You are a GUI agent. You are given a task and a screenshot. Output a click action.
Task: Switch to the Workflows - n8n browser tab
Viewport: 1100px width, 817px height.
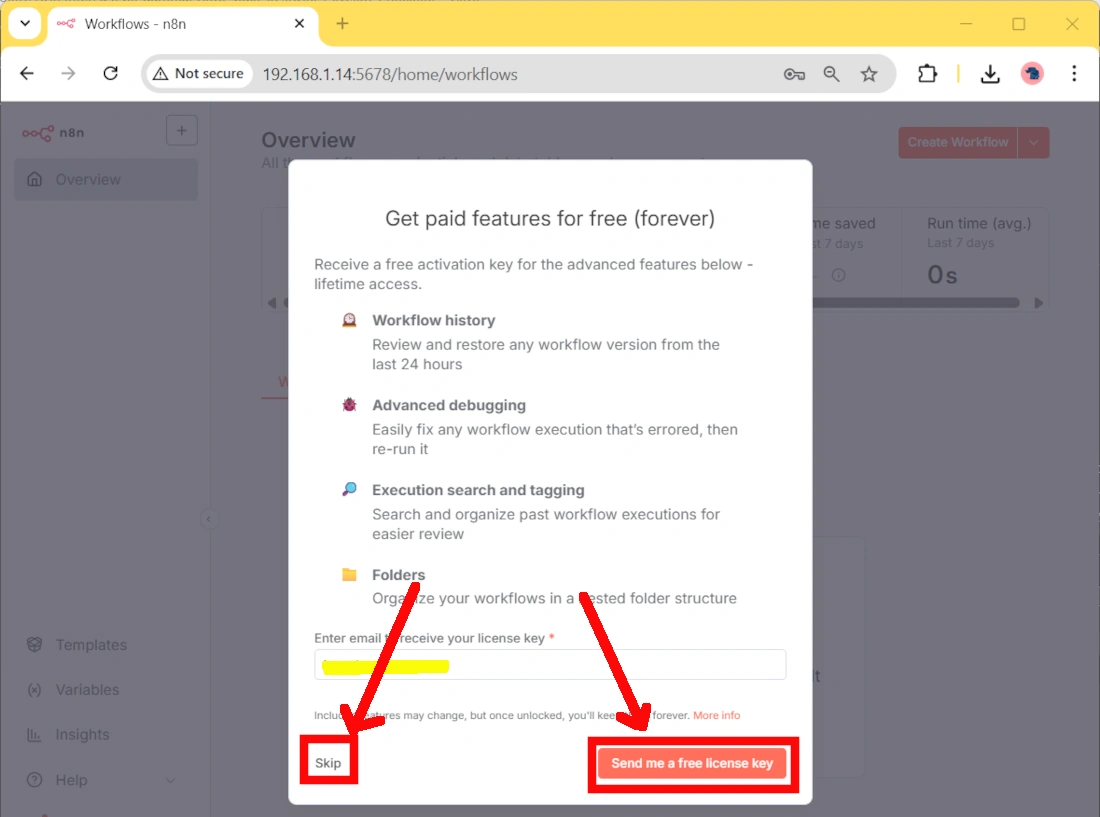(x=170, y=24)
